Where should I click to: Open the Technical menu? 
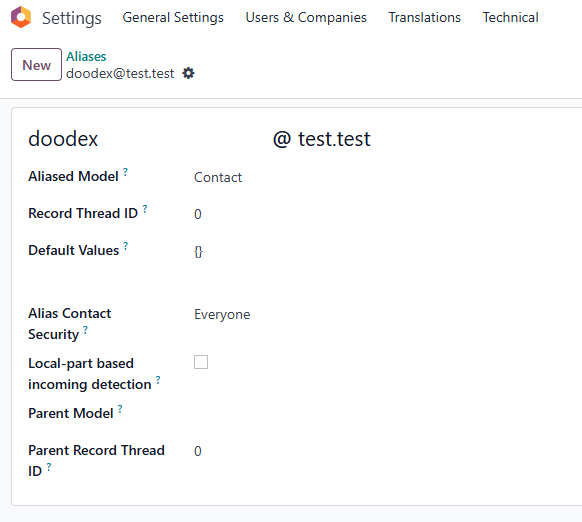[510, 17]
